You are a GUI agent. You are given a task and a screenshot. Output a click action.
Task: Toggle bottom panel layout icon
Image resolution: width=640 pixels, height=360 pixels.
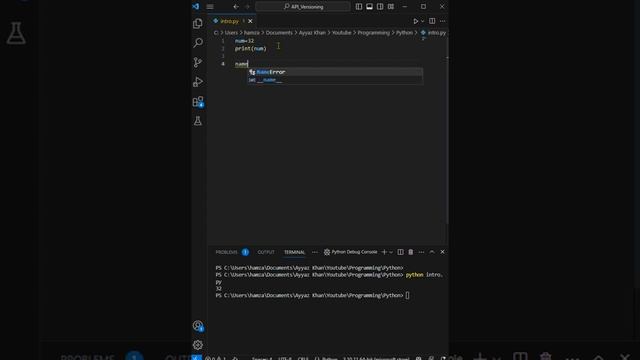click(369, 7)
